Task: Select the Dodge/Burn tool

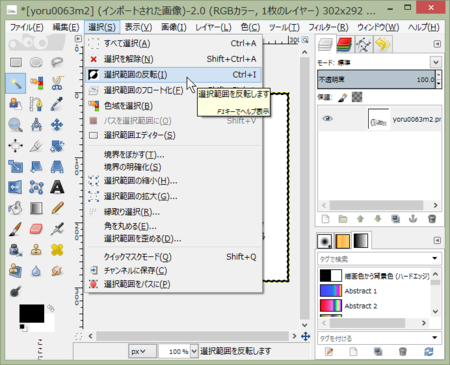Action: click(16, 291)
